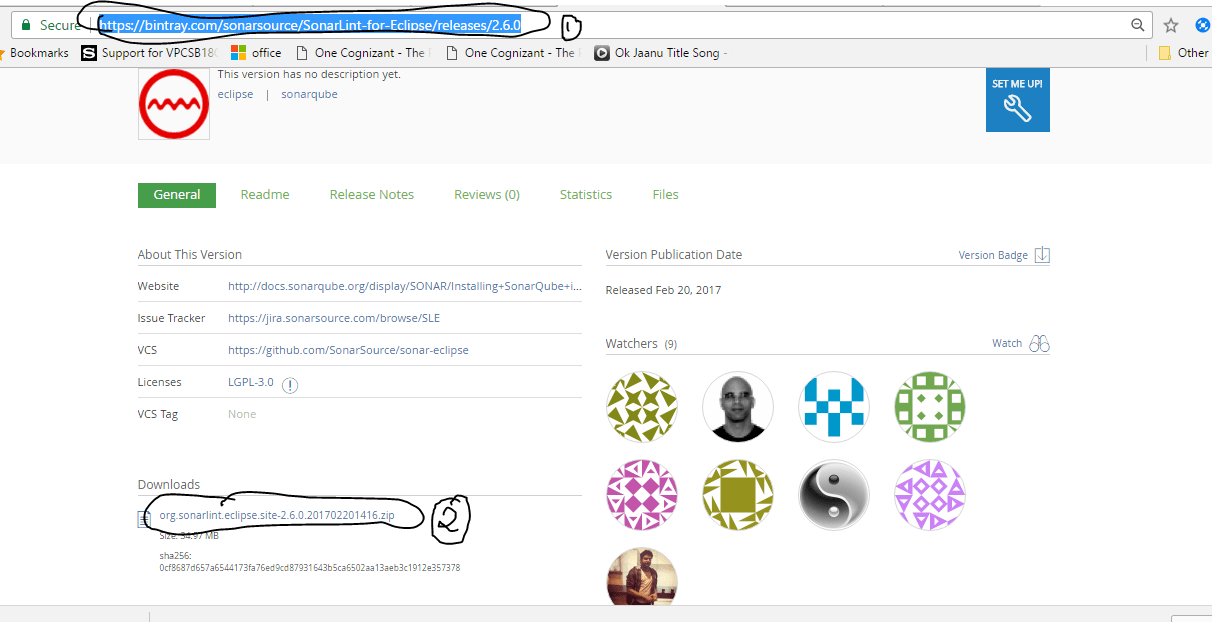This screenshot has width=1212, height=622.
Task: Open the Other bookmarks folder
Action: [1184, 53]
